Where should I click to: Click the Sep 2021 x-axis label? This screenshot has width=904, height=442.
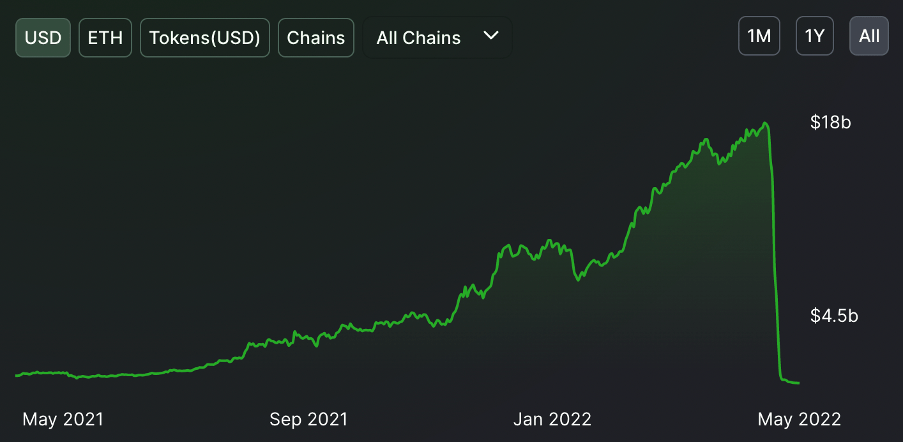308,418
